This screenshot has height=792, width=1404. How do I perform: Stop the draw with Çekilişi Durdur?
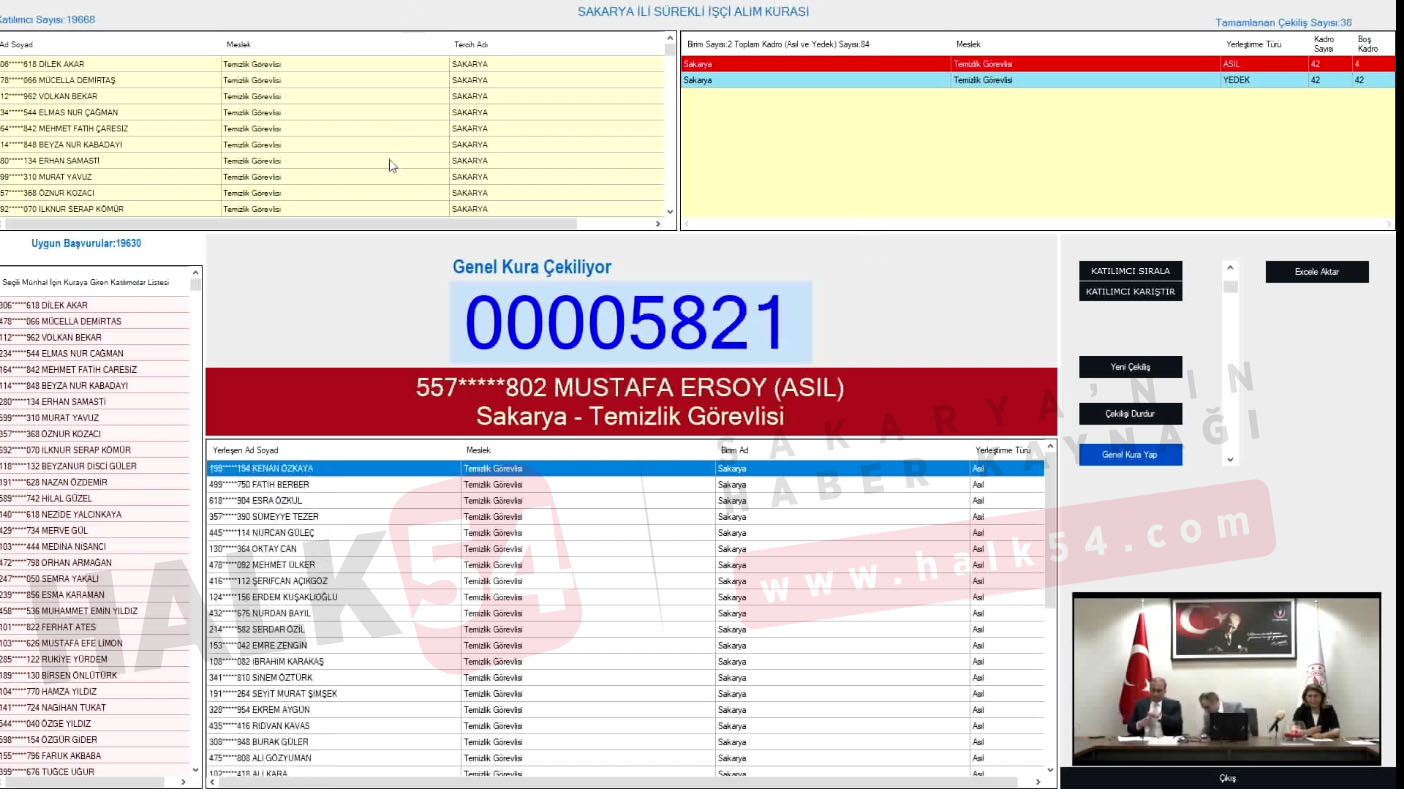pos(1130,414)
